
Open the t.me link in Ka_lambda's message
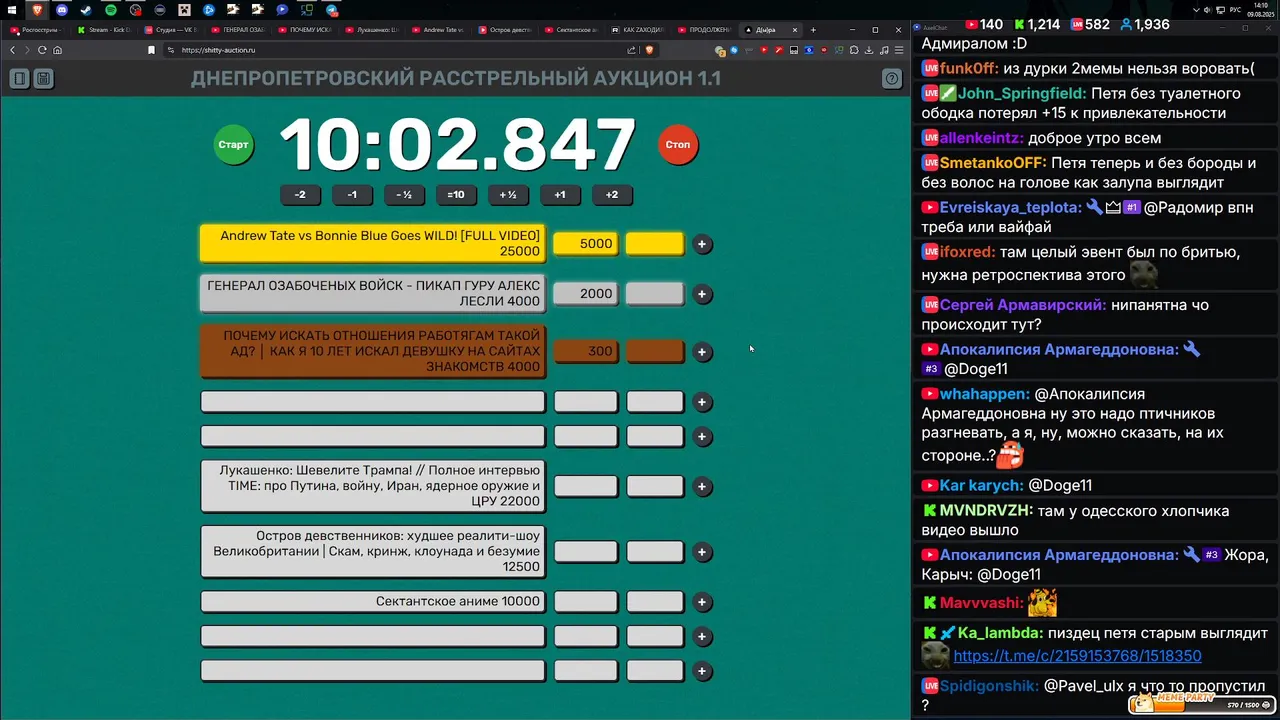pos(1077,656)
